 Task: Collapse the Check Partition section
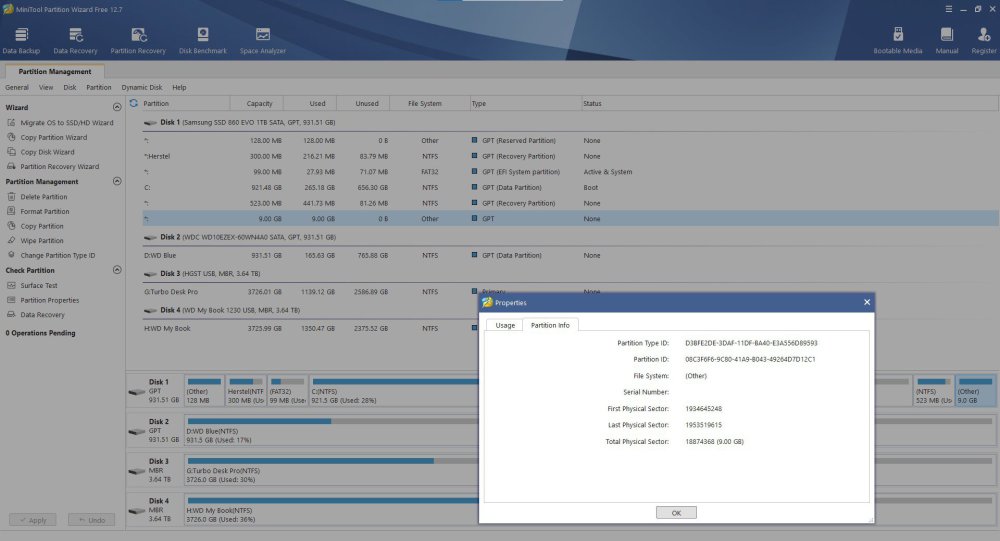tap(117, 270)
